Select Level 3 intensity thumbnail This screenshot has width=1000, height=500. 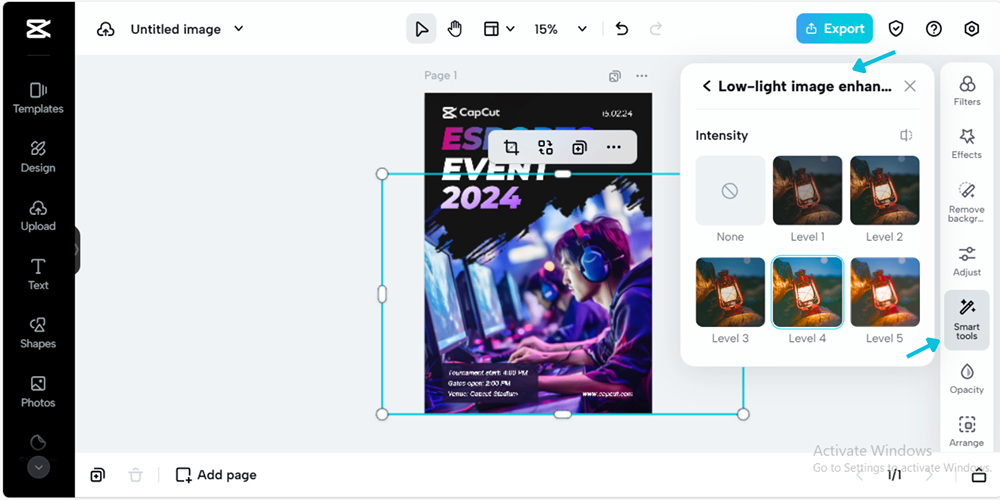click(730, 292)
